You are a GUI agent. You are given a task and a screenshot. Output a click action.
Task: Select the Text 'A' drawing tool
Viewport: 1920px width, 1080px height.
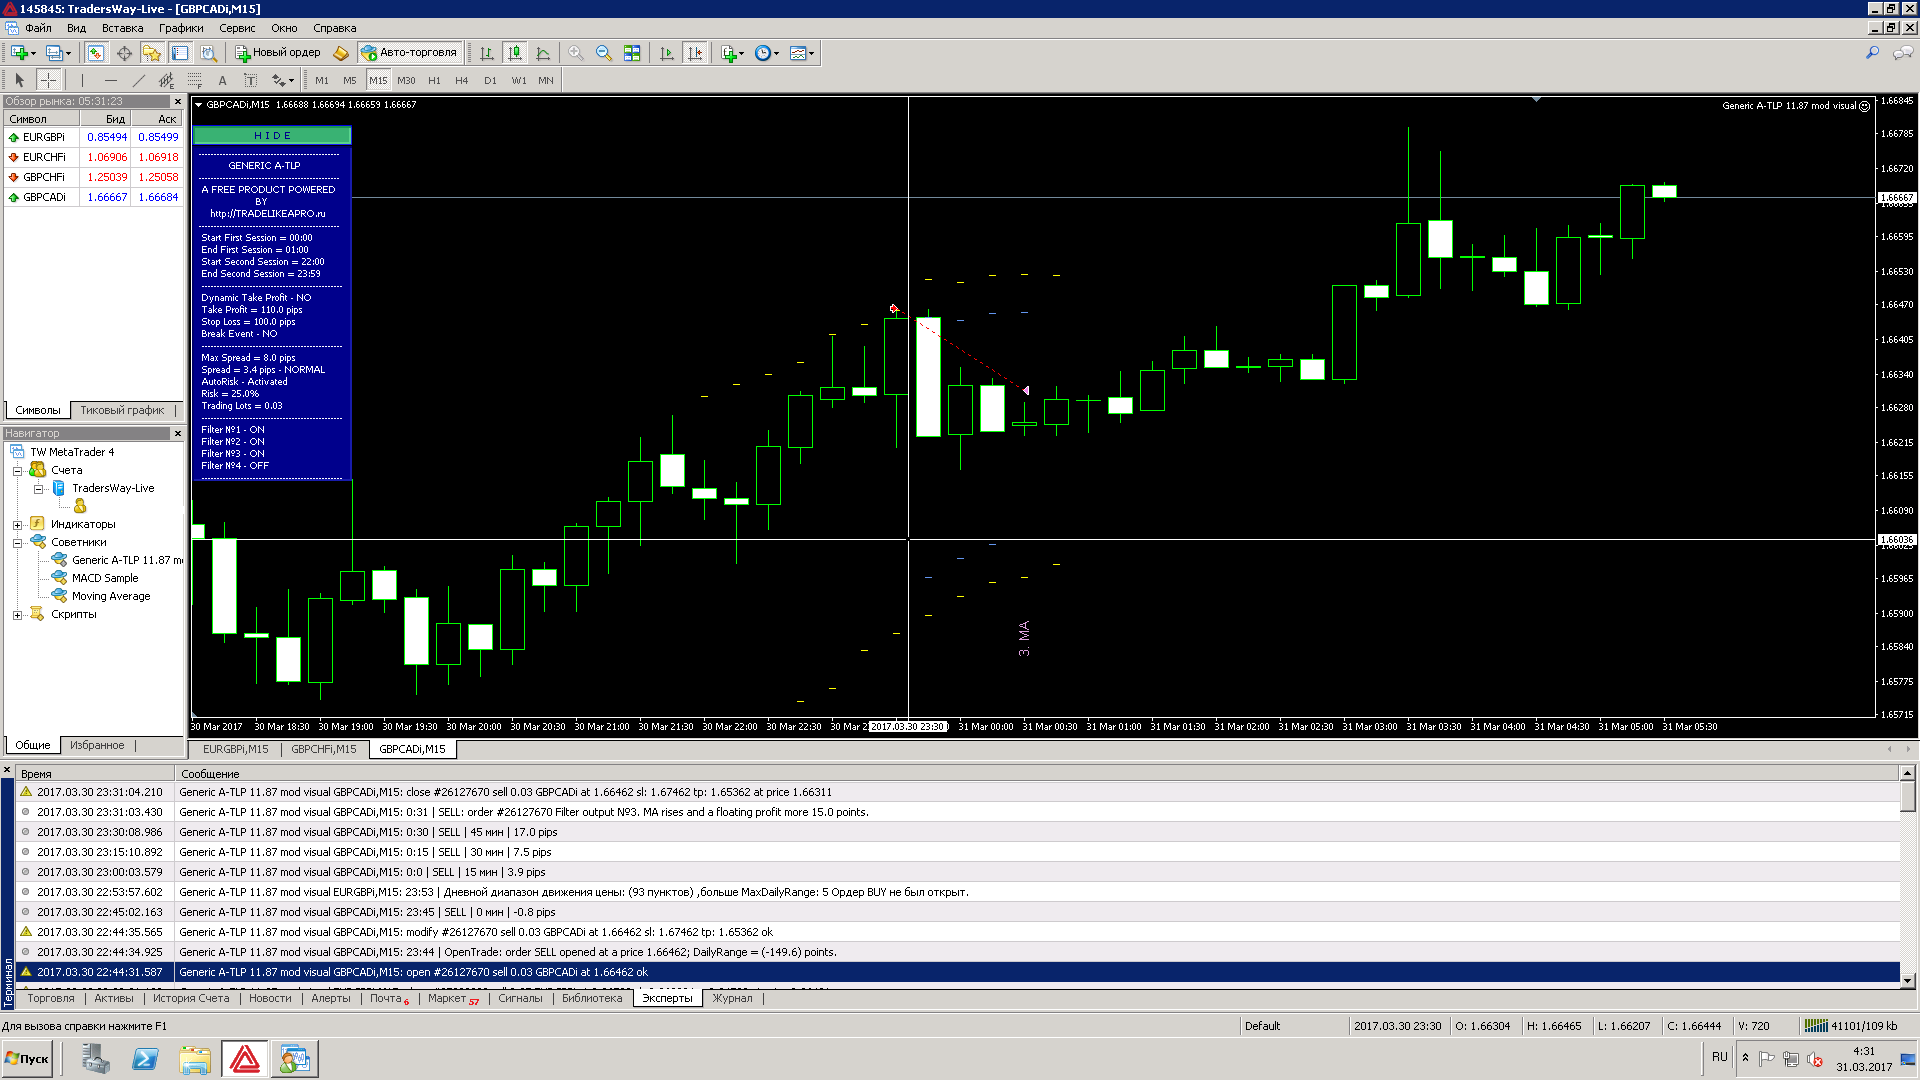222,80
